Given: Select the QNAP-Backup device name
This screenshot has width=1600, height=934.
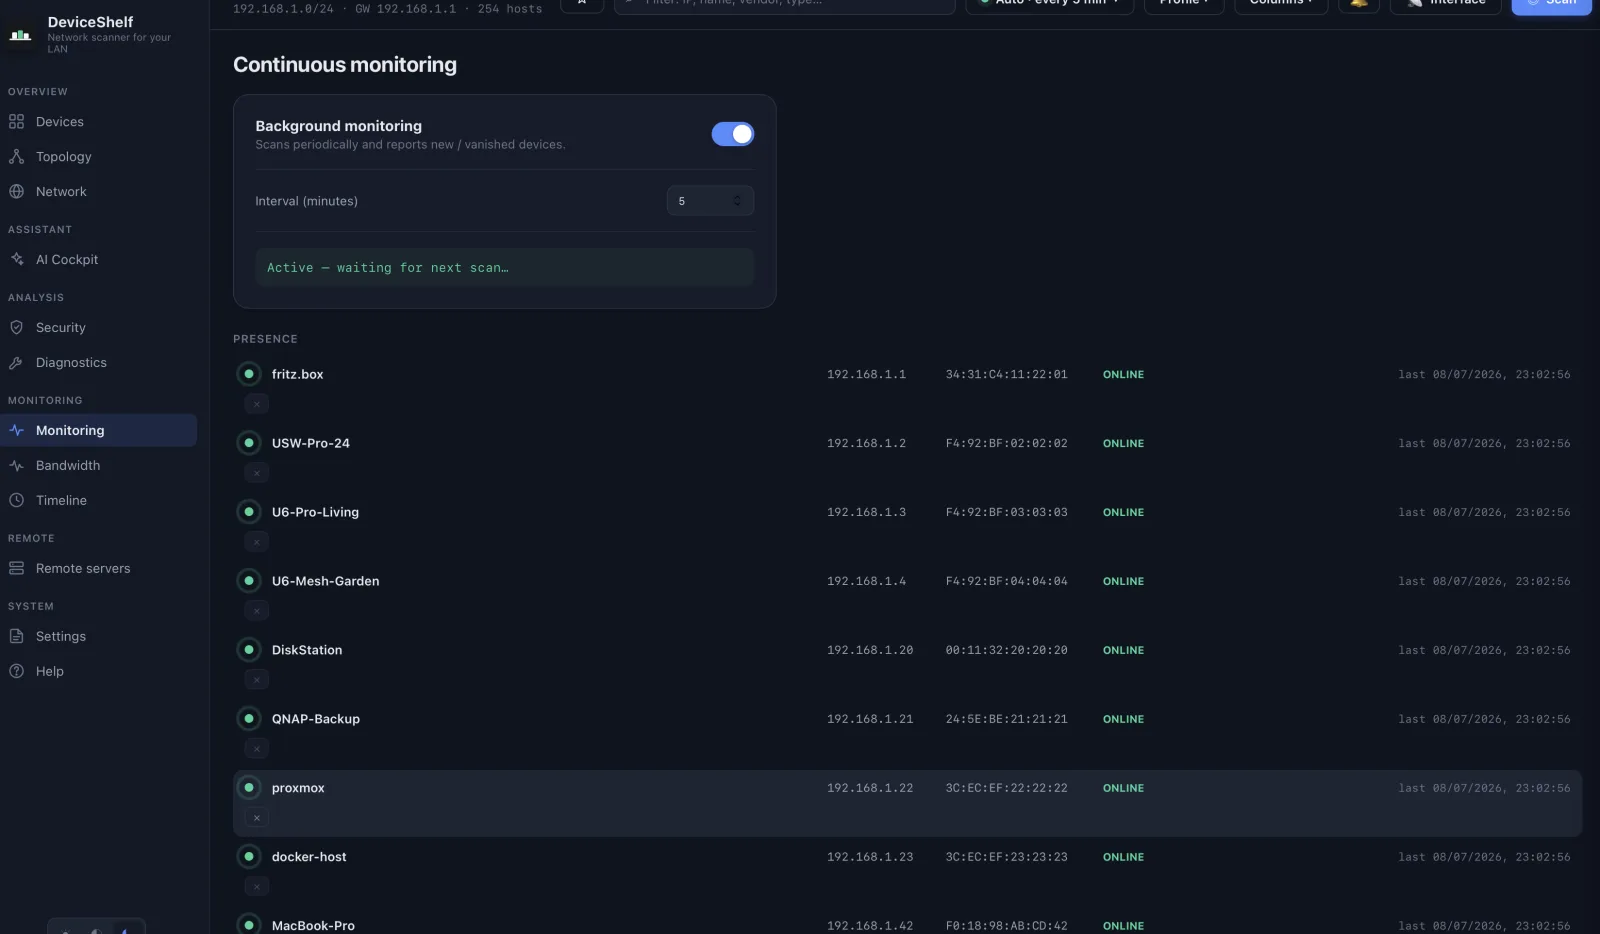Looking at the screenshot, I should pos(316,719).
